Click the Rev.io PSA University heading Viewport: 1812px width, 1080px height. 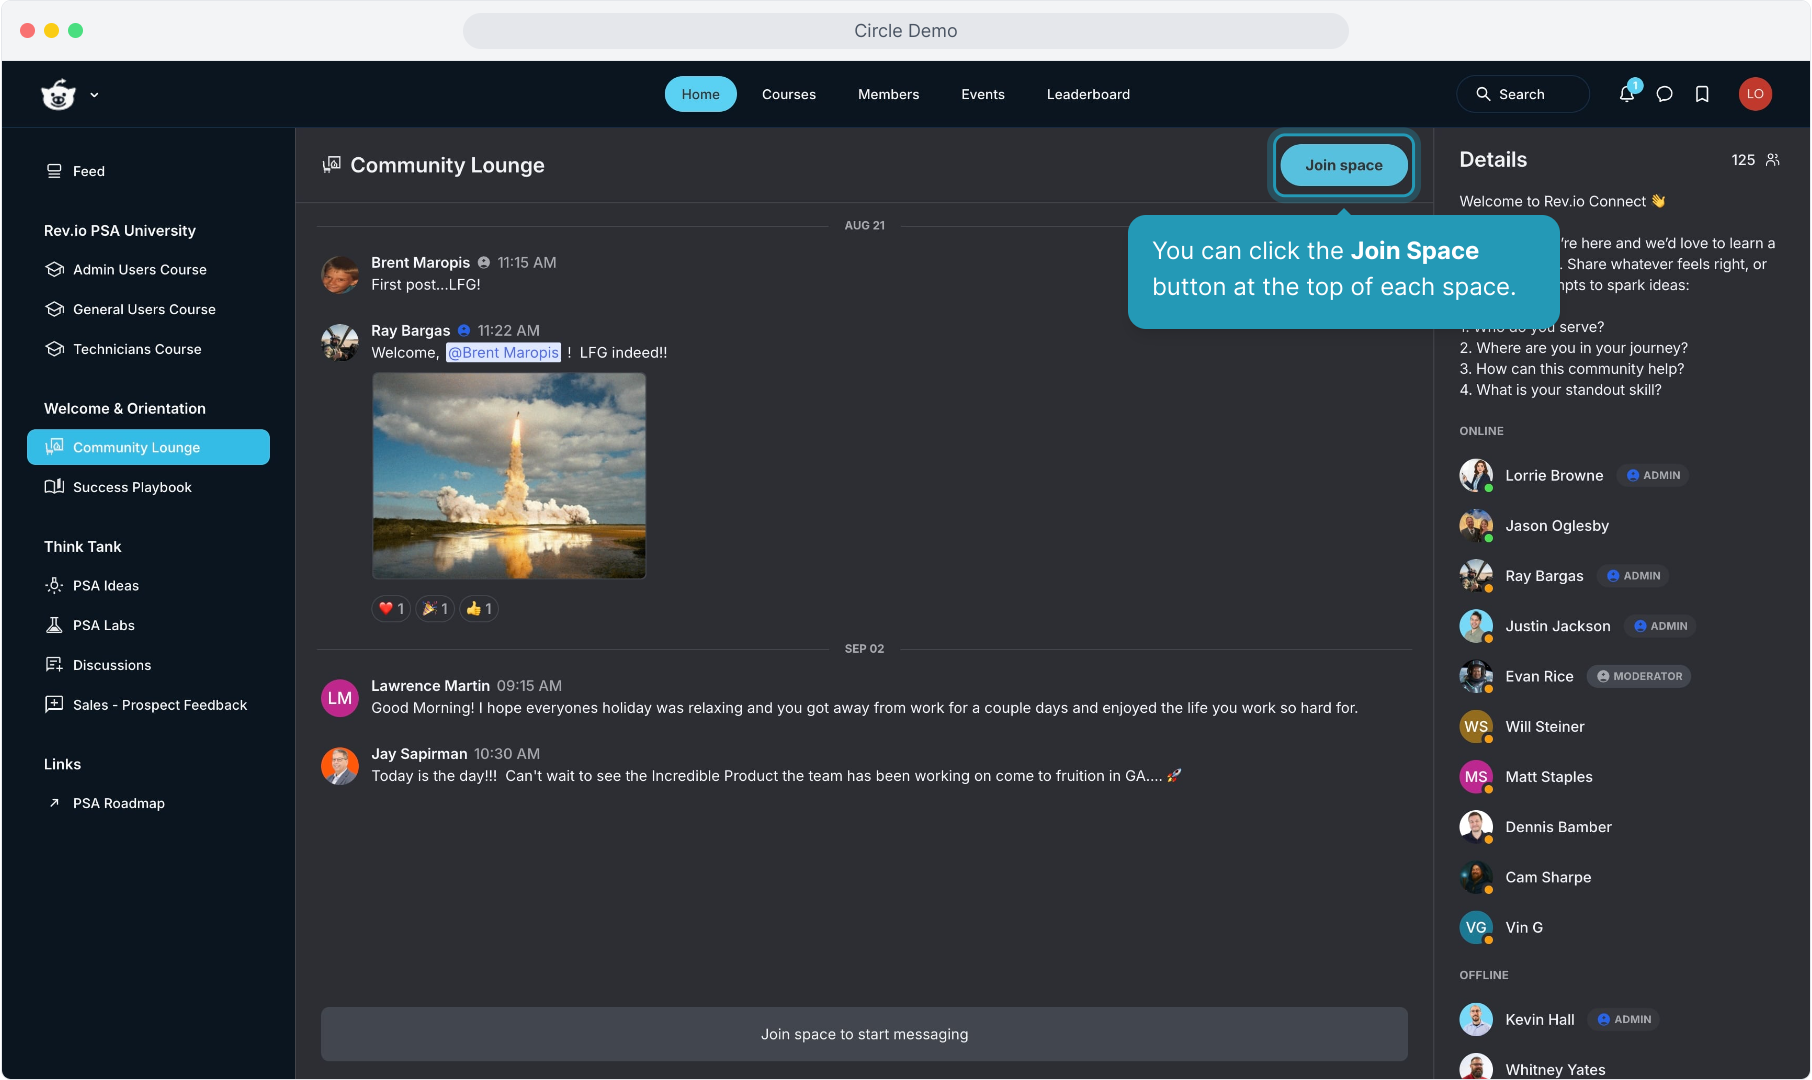[x=120, y=231]
